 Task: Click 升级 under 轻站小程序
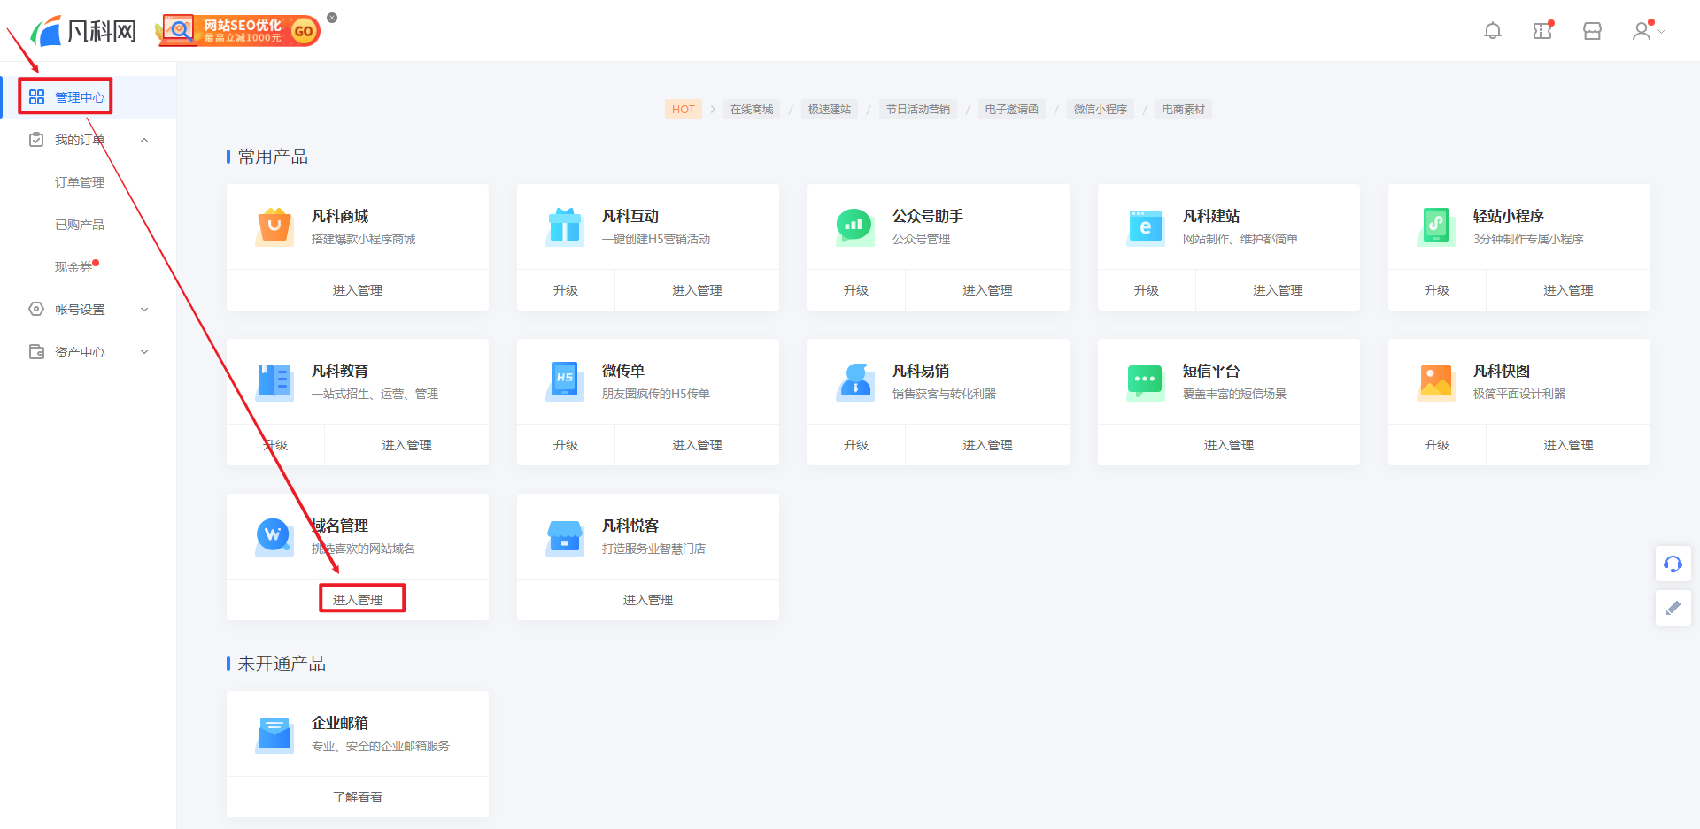pos(1437,291)
